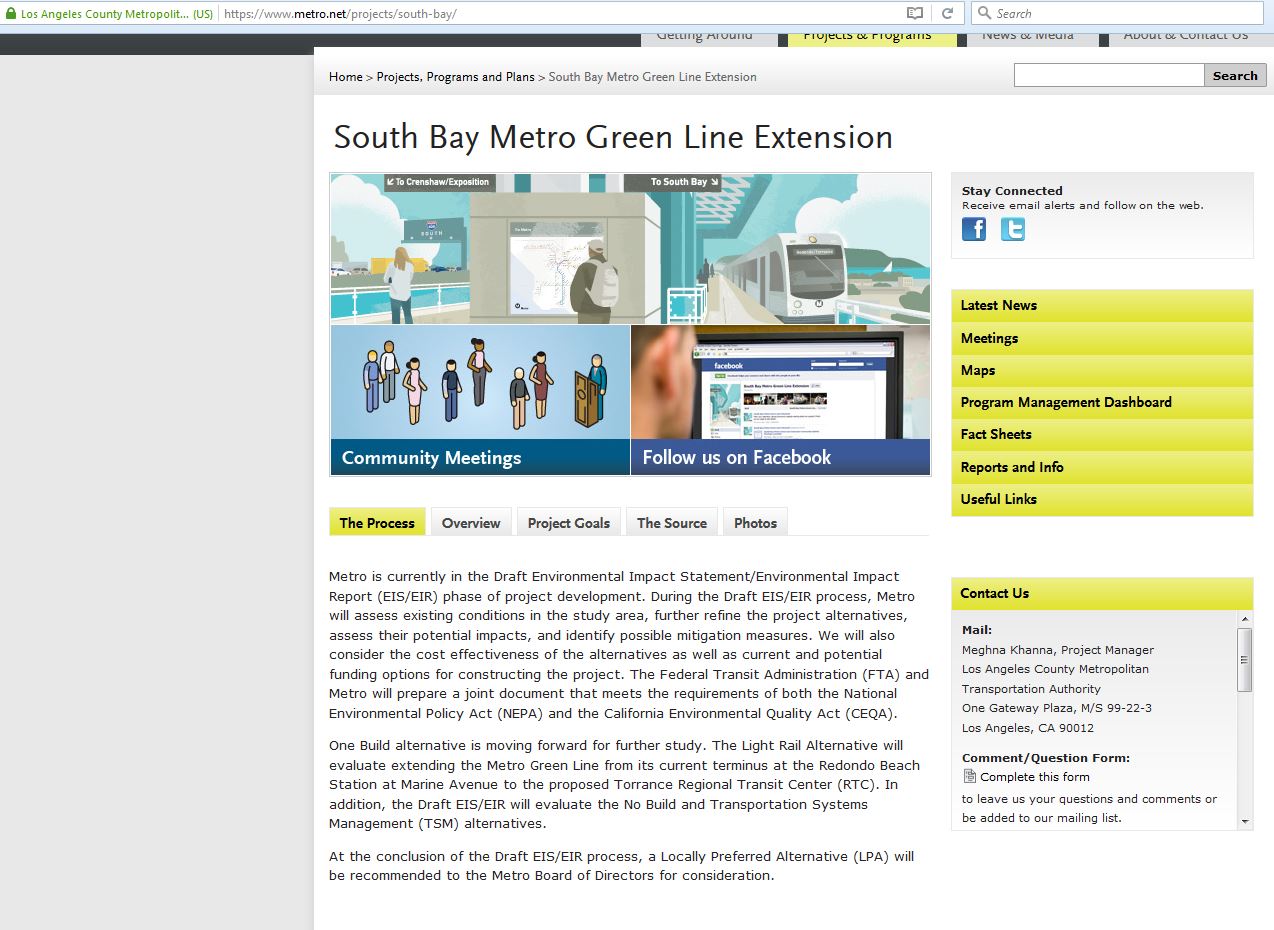Image resolution: width=1274 pixels, height=930 pixels.
Task: Open the Program Management Dashboard sidebar link
Action: coord(1065,402)
